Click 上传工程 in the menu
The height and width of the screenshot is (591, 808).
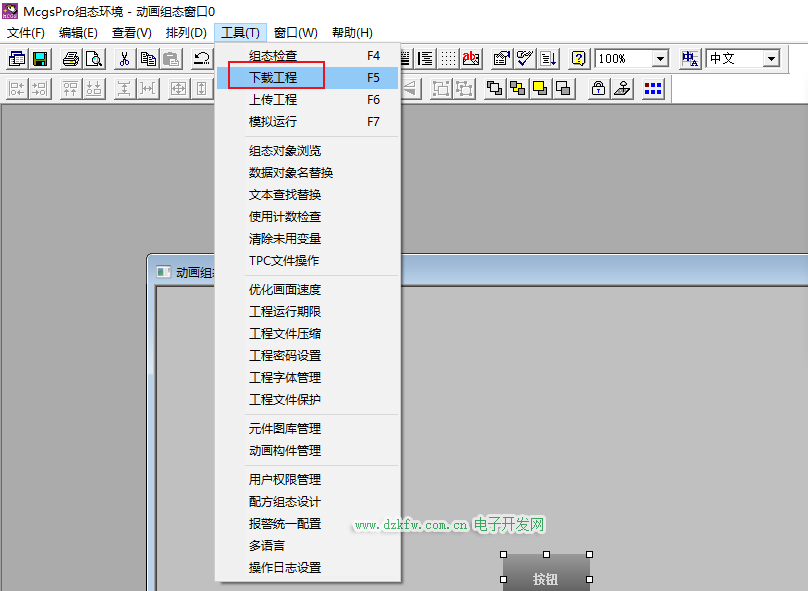(272, 100)
